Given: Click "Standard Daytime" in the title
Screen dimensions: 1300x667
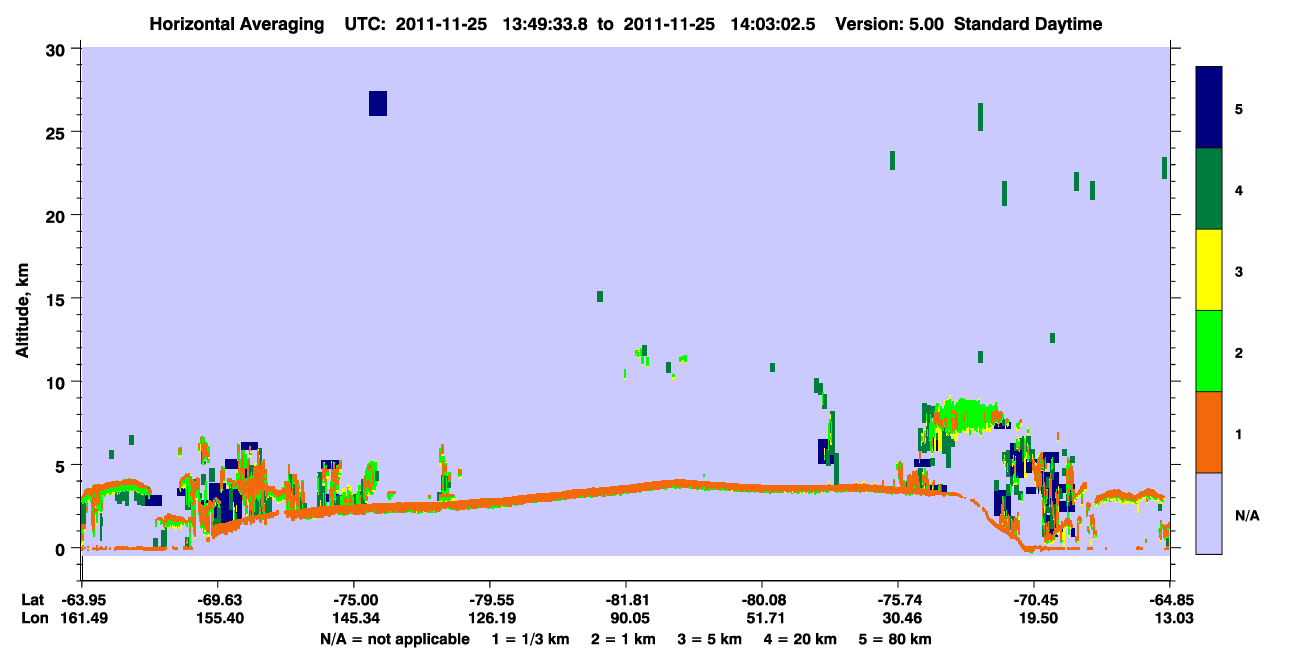Looking at the screenshot, I should click(x=1028, y=25).
